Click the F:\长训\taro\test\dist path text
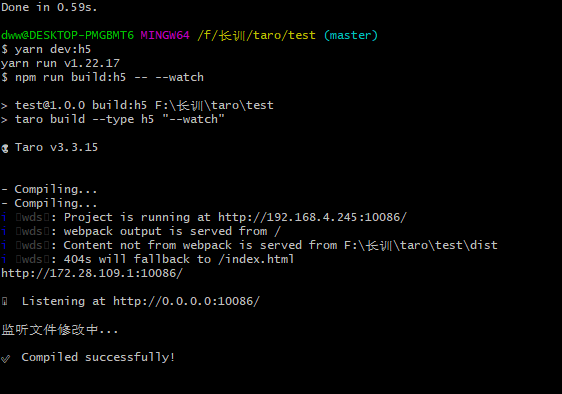Viewport: 562px width, 394px height. [x=421, y=245]
